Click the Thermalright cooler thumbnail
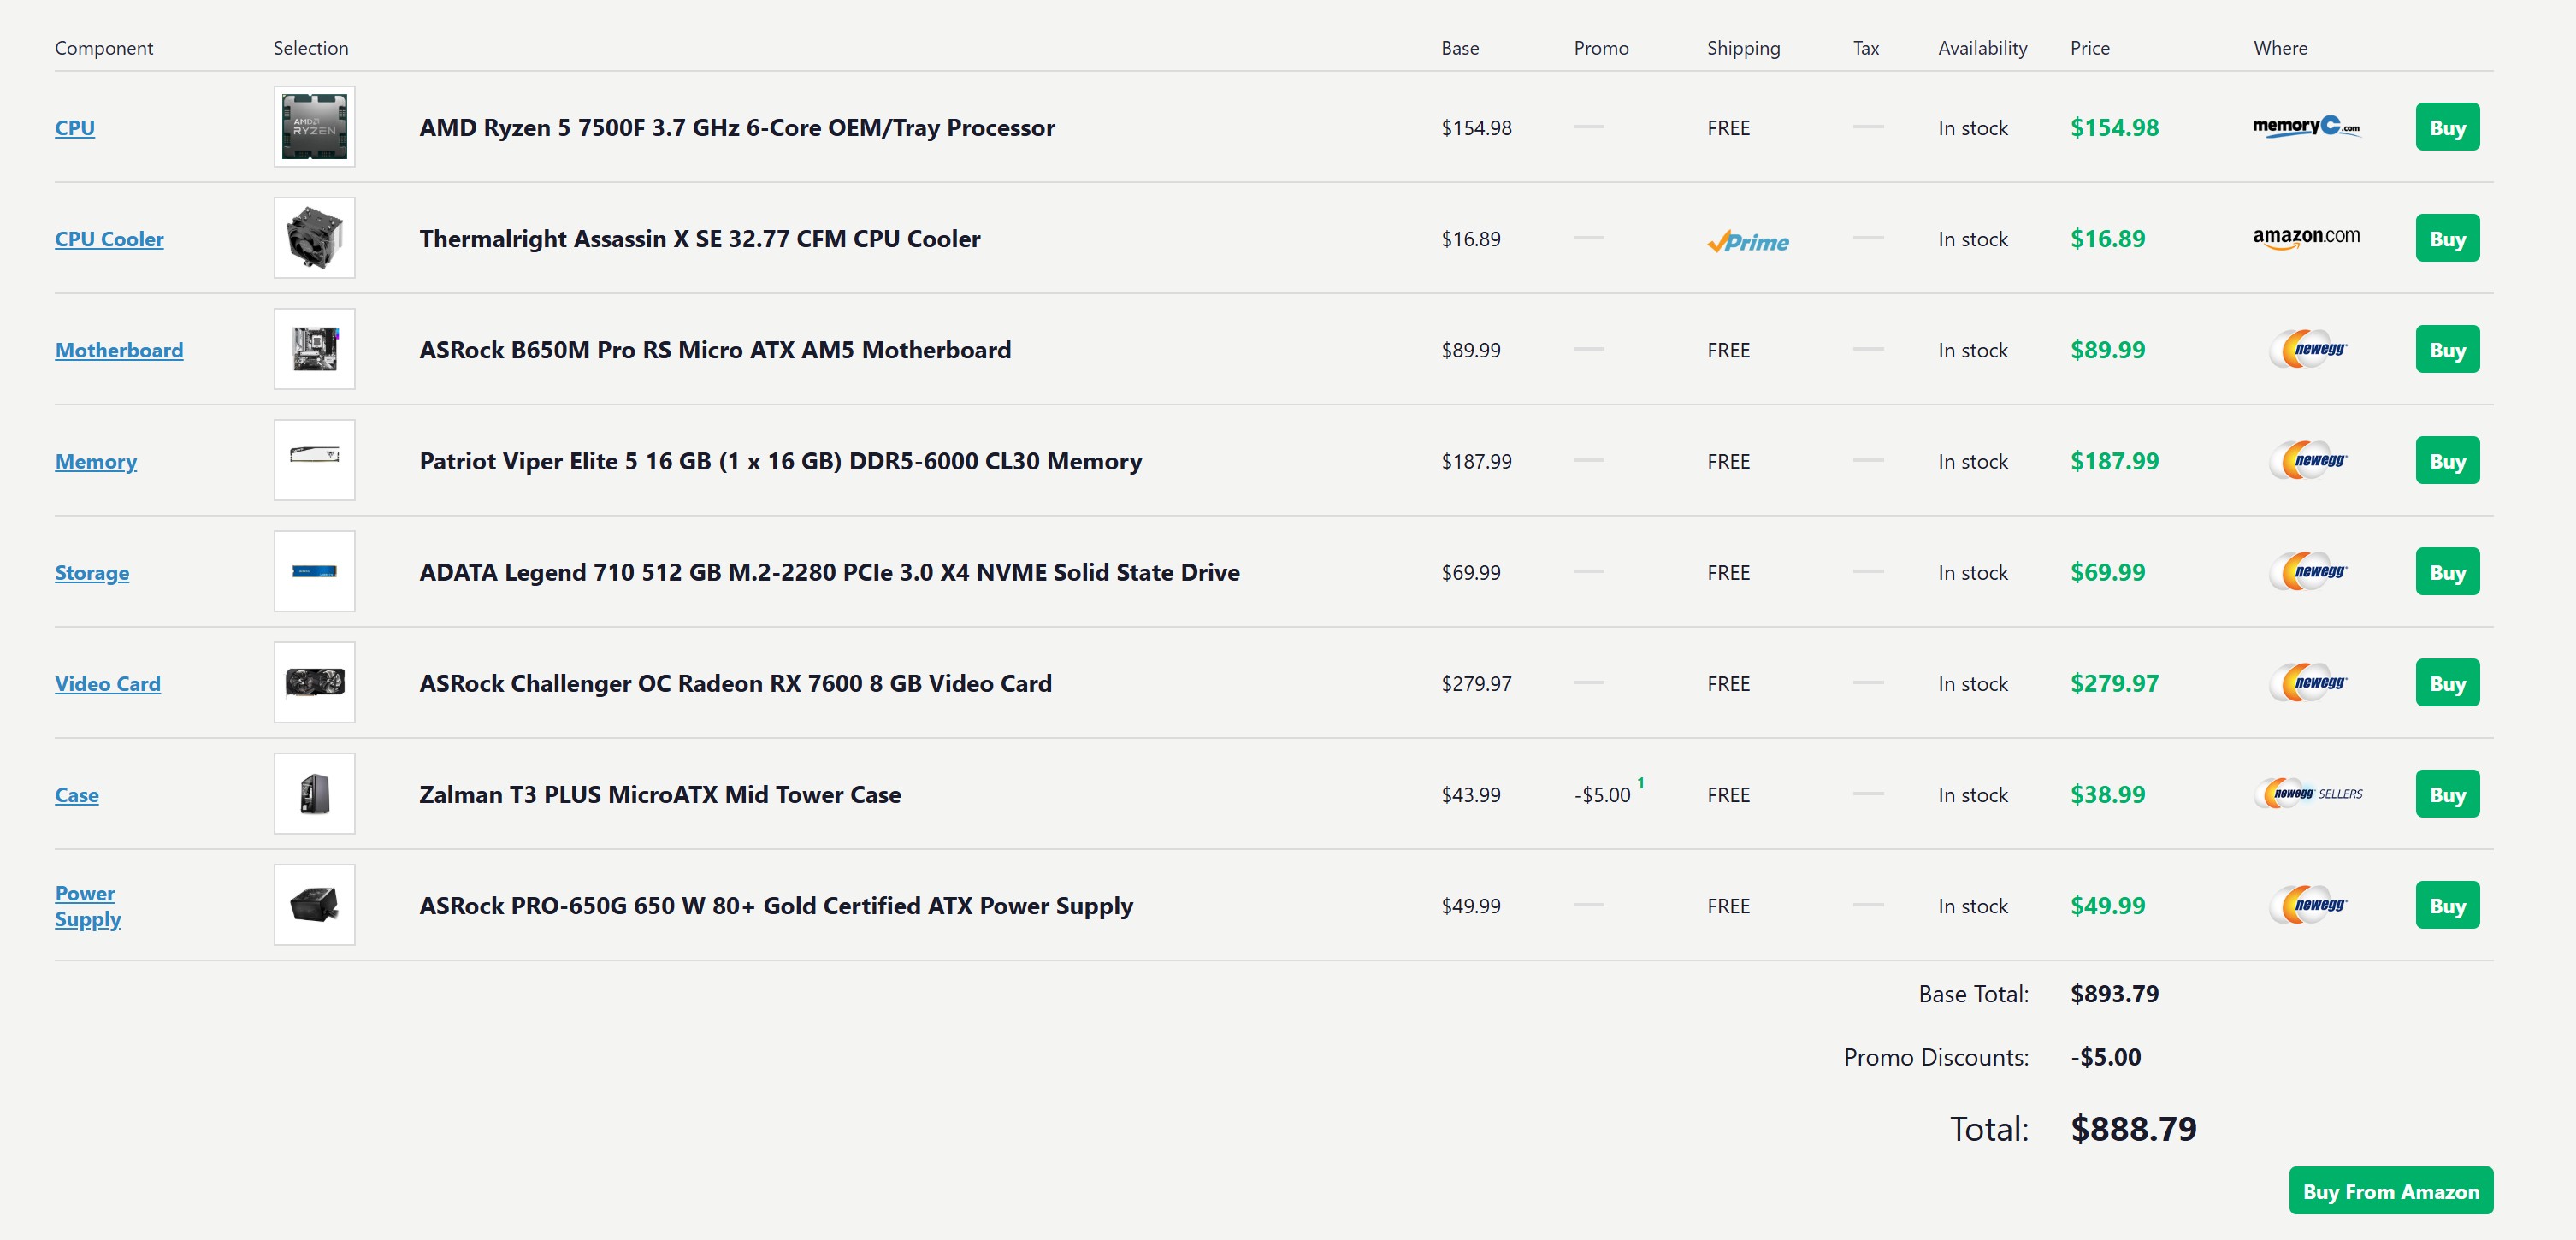 315,238
